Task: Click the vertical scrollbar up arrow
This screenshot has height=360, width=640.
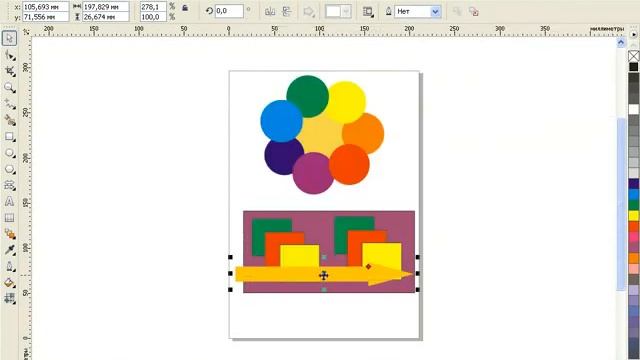Action: (x=621, y=42)
